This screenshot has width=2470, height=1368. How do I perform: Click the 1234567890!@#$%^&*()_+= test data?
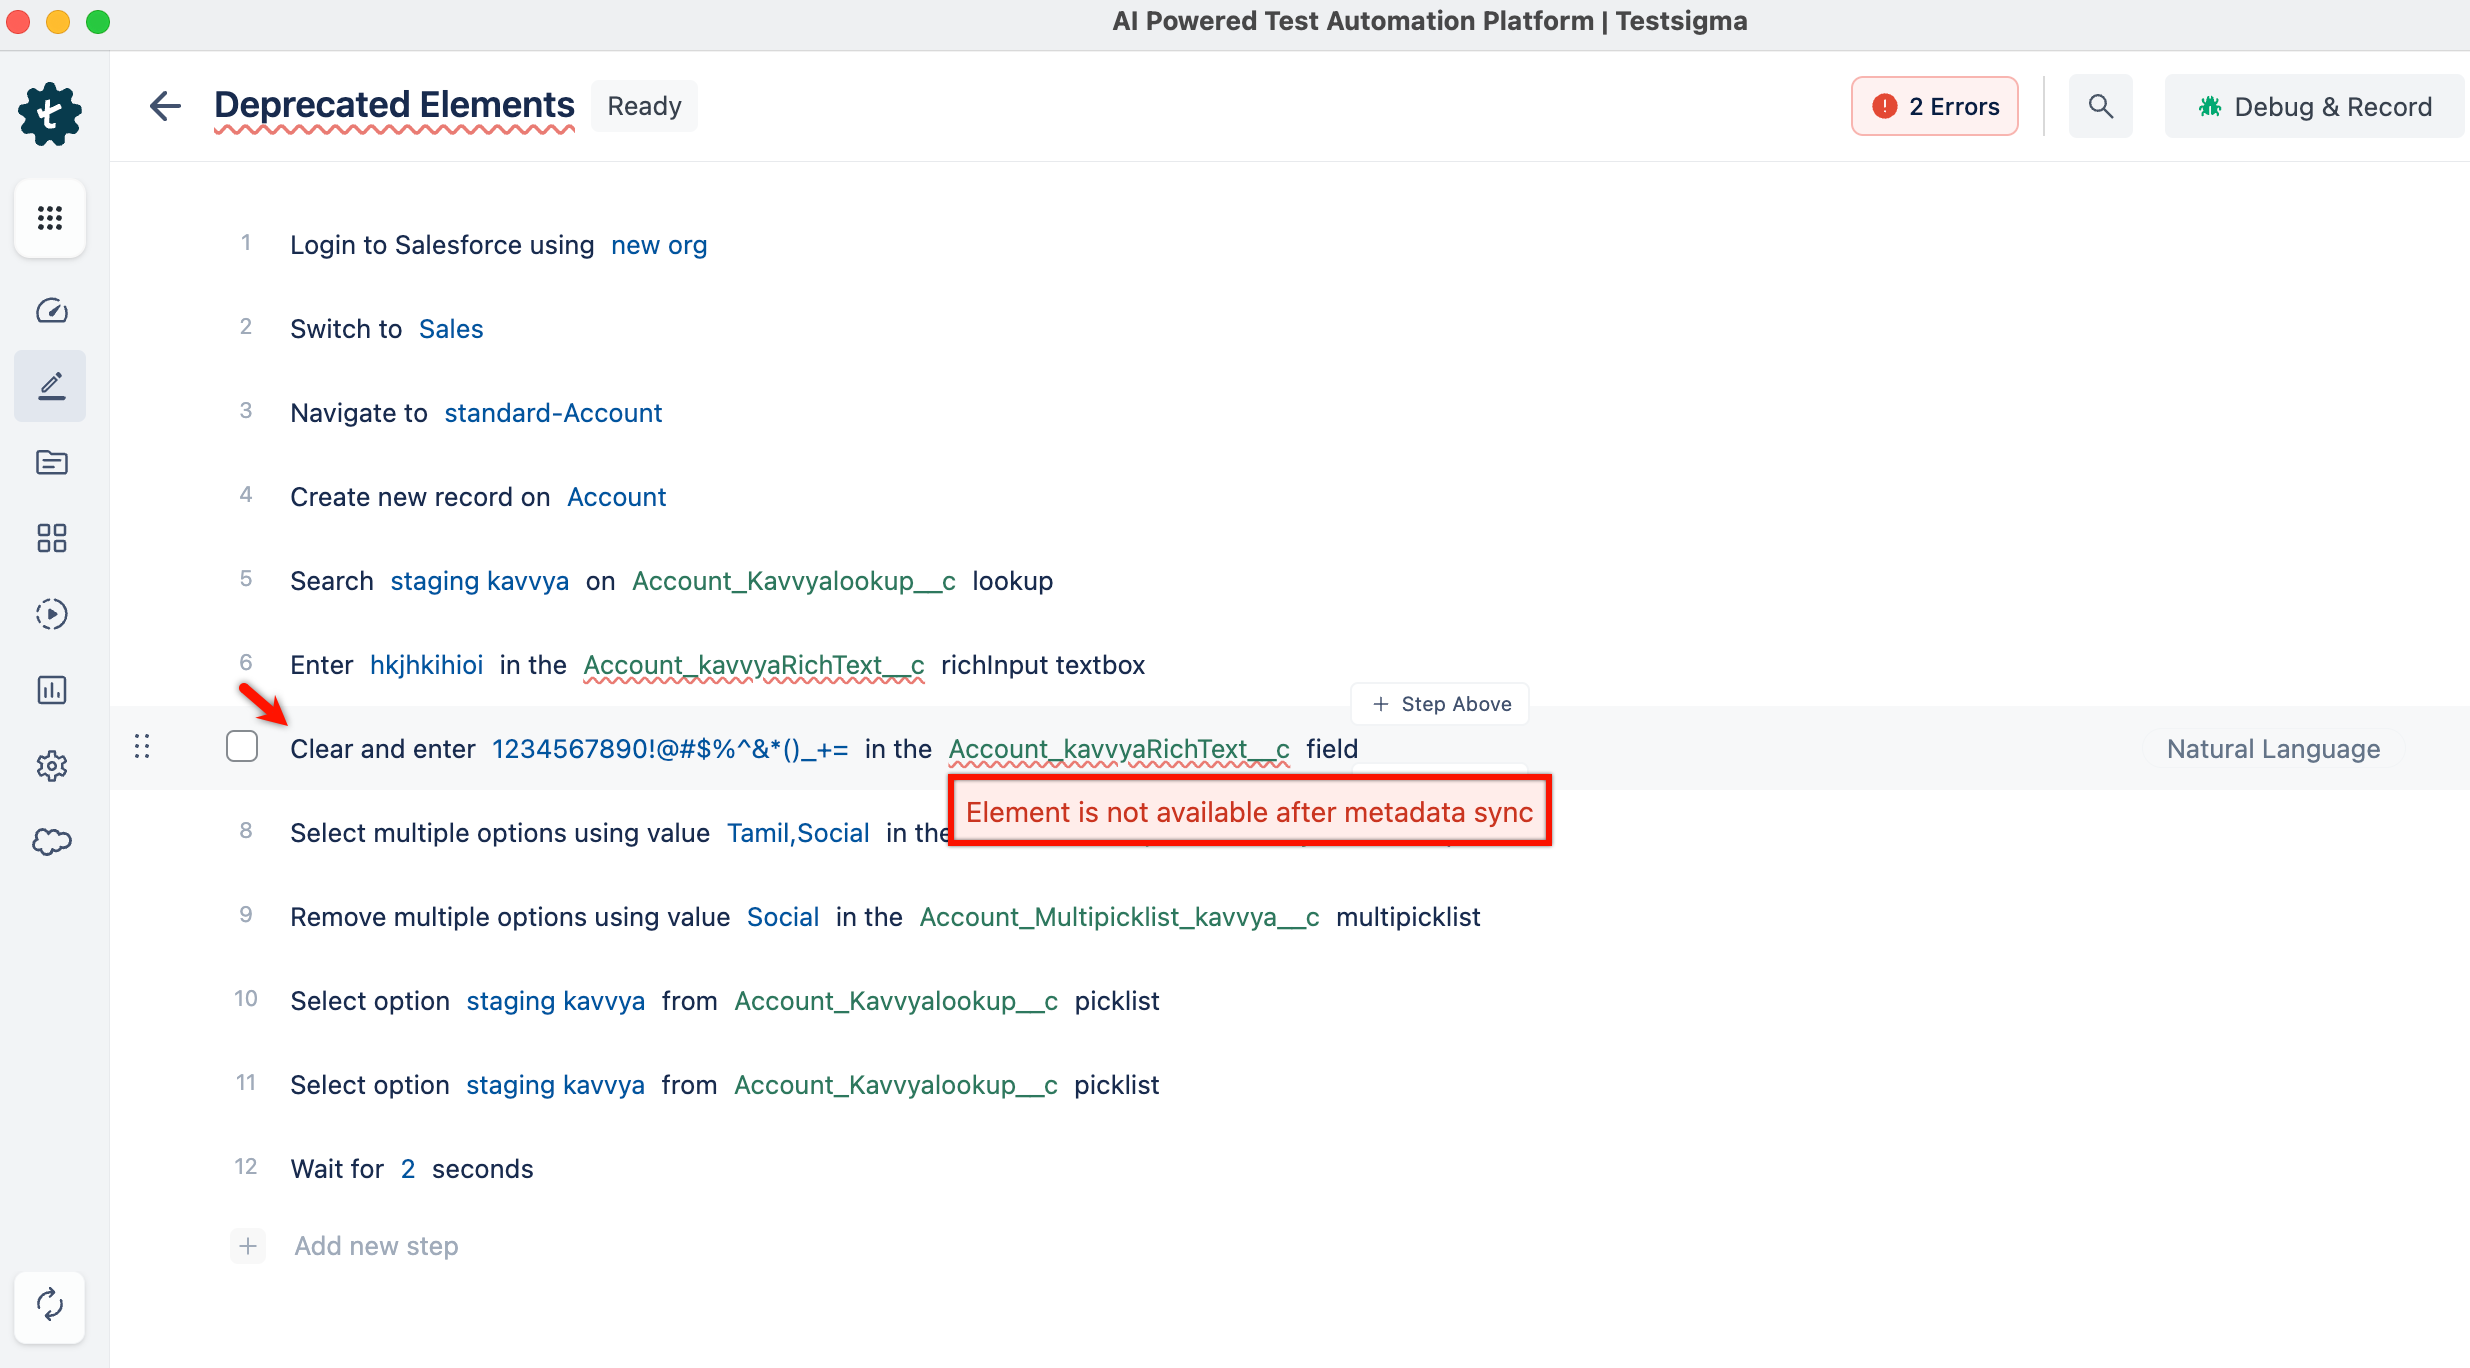(x=670, y=749)
